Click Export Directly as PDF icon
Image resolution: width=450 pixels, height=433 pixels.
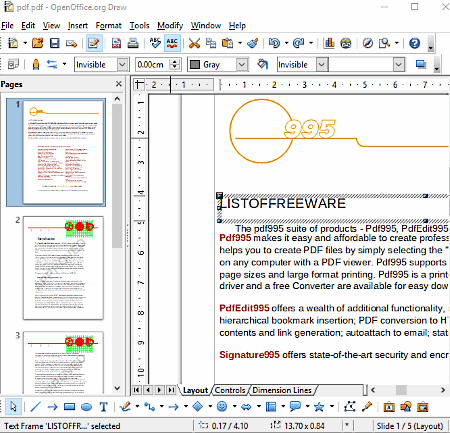click(116, 43)
